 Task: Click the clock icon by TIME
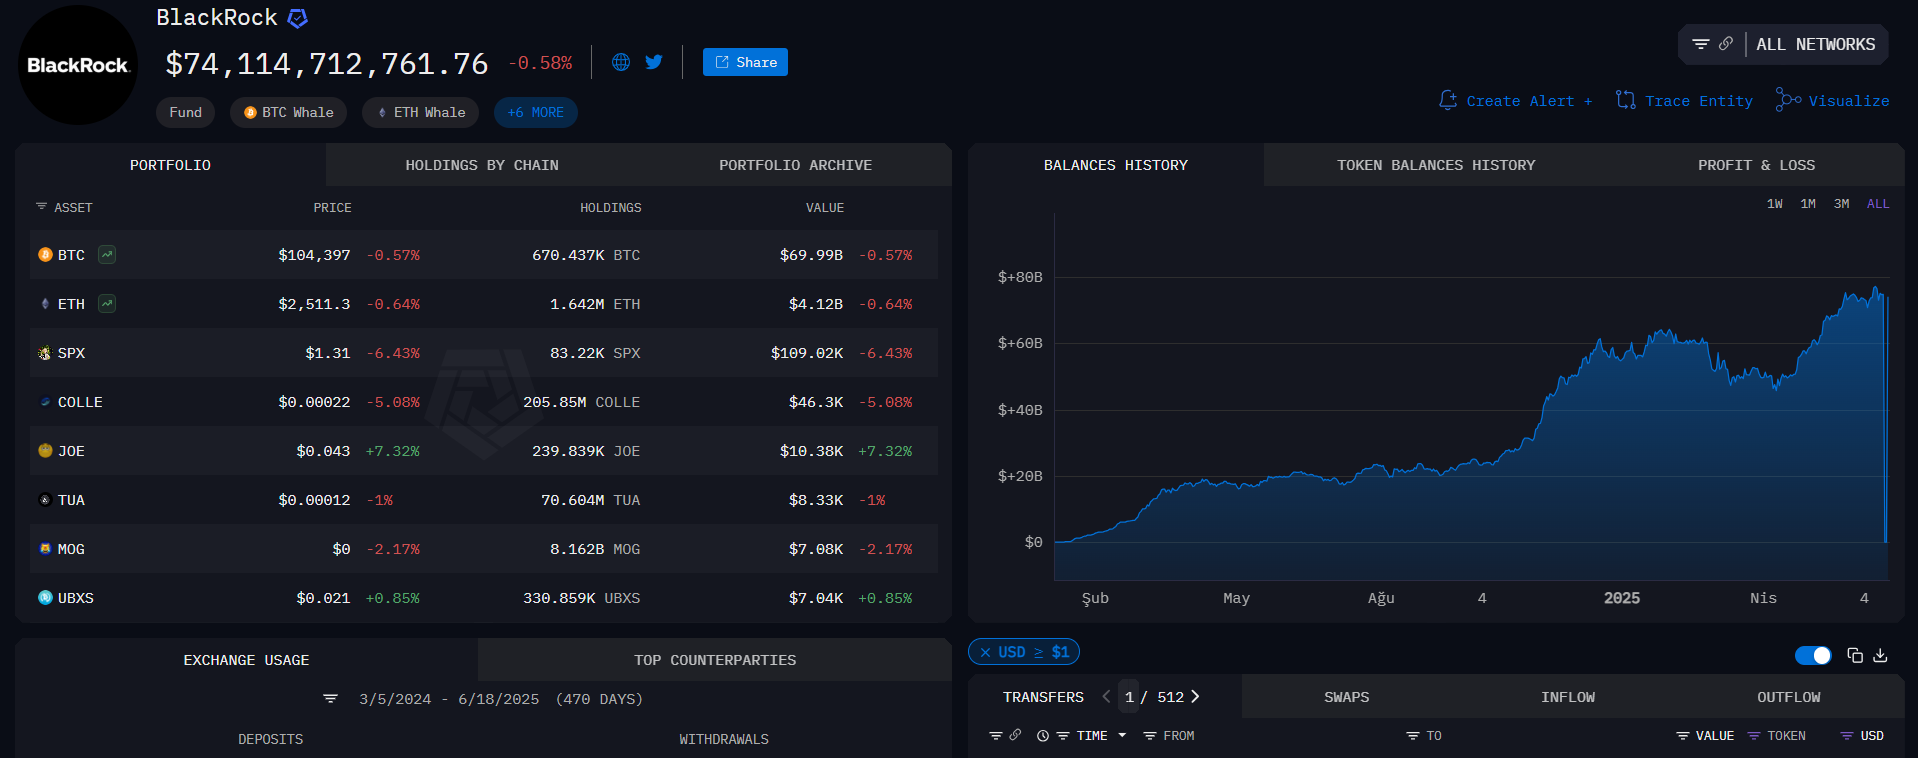coord(1043,735)
